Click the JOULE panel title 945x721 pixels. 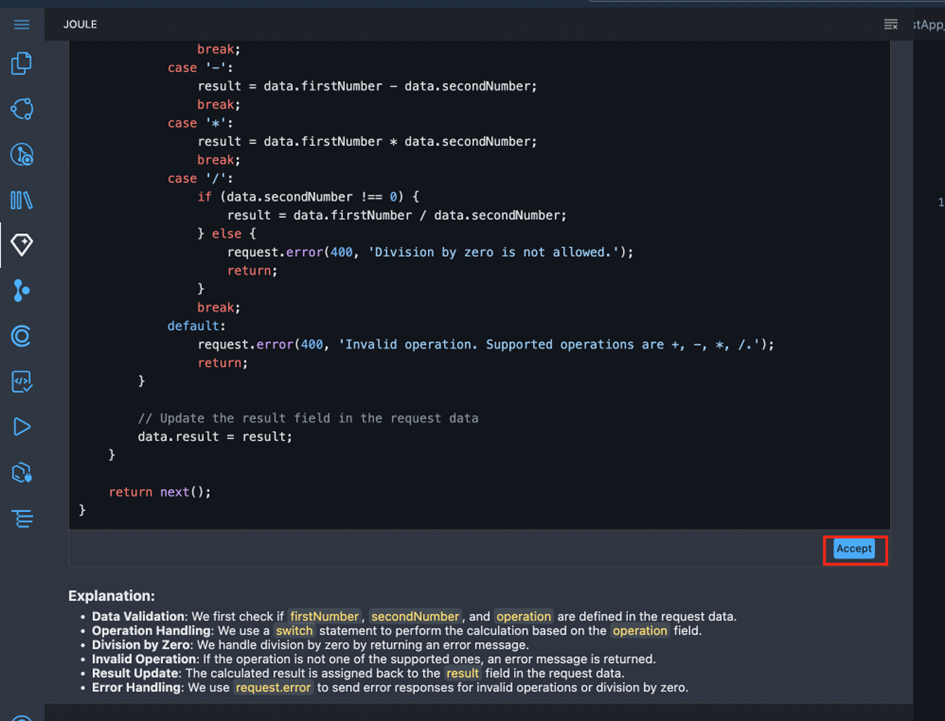[80, 24]
